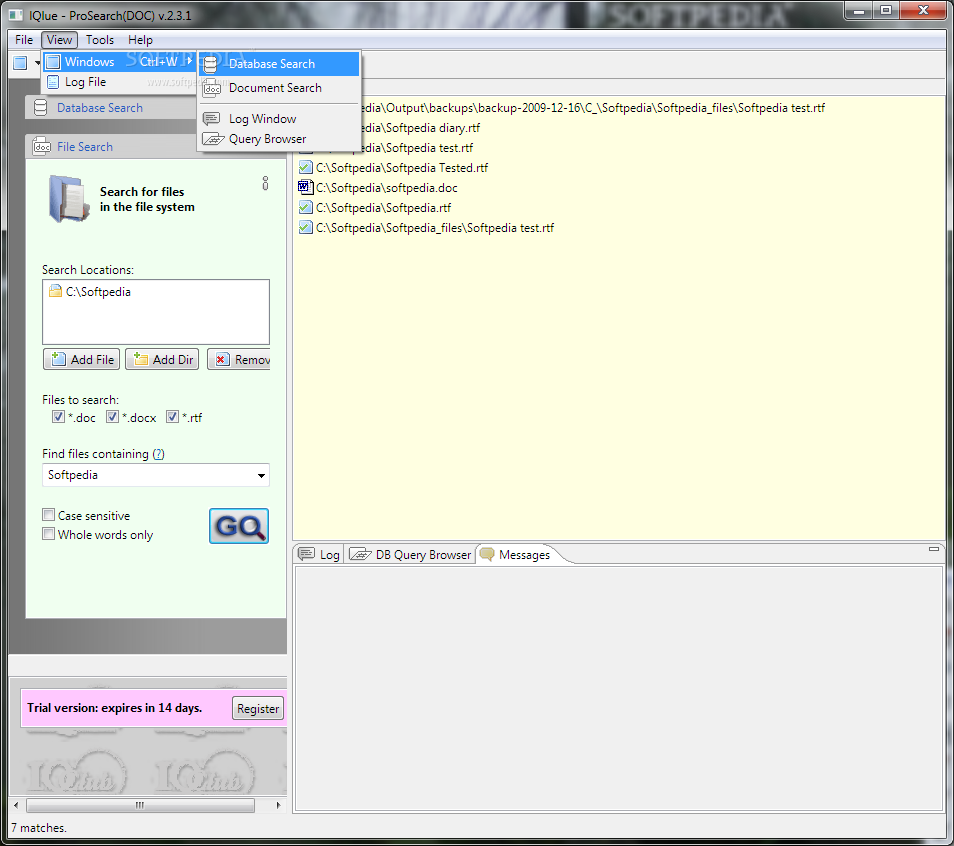Select the backup-2009-12-16 result row
This screenshot has width=954, height=846.
pyautogui.click(x=593, y=108)
